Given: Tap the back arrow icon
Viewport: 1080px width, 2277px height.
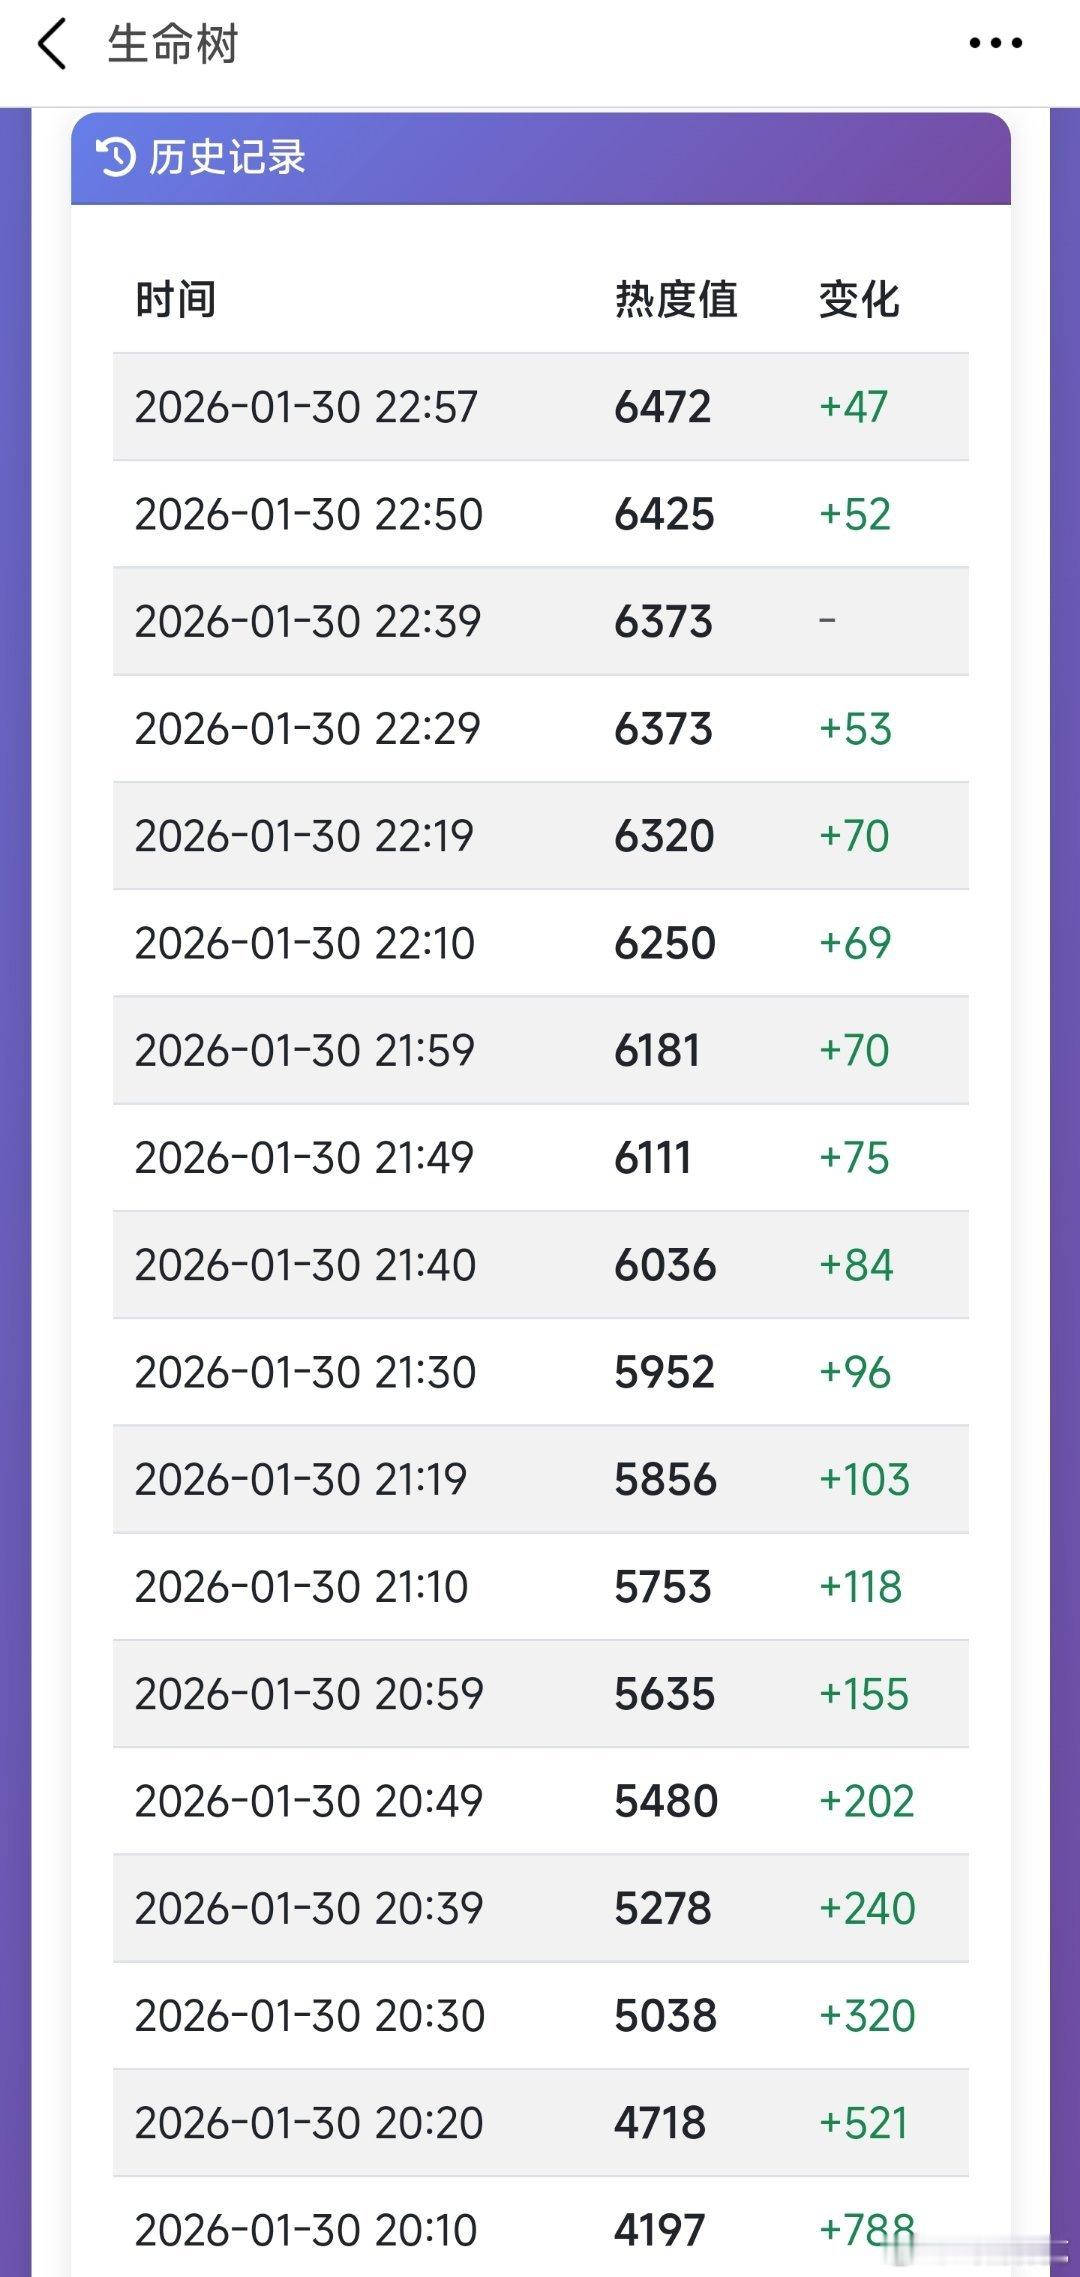Looking at the screenshot, I should click(51, 45).
